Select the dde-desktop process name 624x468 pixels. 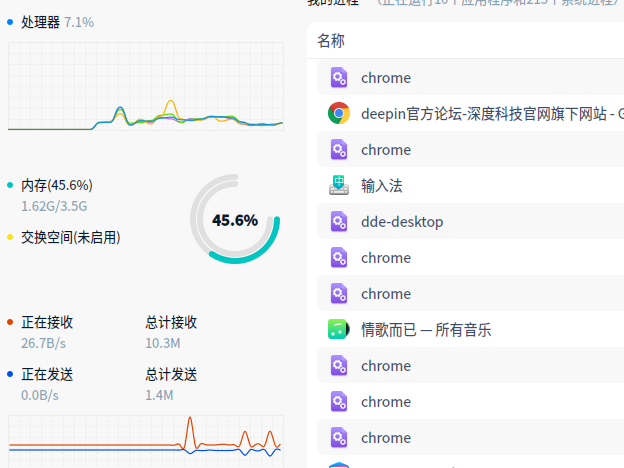(x=401, y=221)
